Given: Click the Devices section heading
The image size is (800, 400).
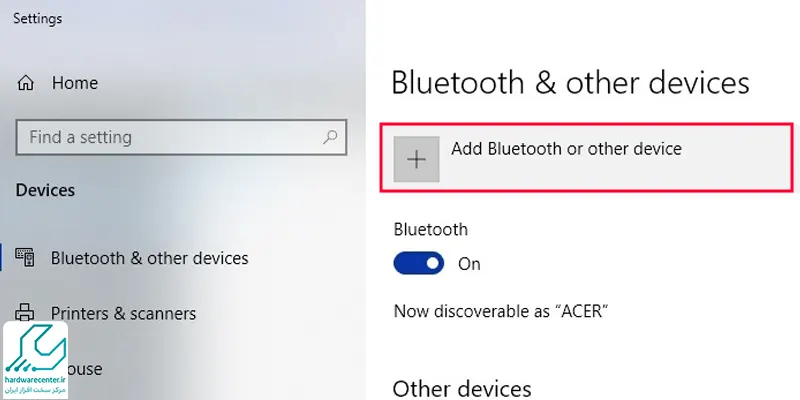Looking at the screenshot, I should (45, 190).
